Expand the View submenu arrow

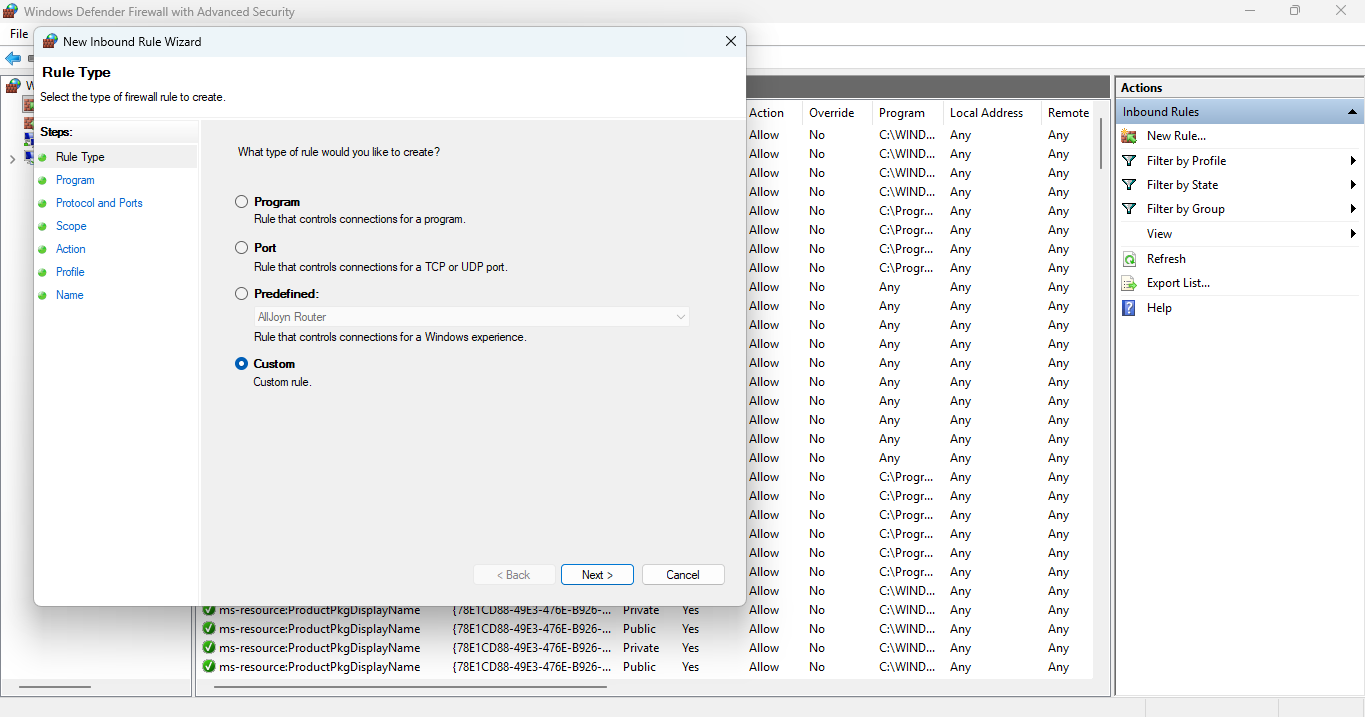(1353, 233)
